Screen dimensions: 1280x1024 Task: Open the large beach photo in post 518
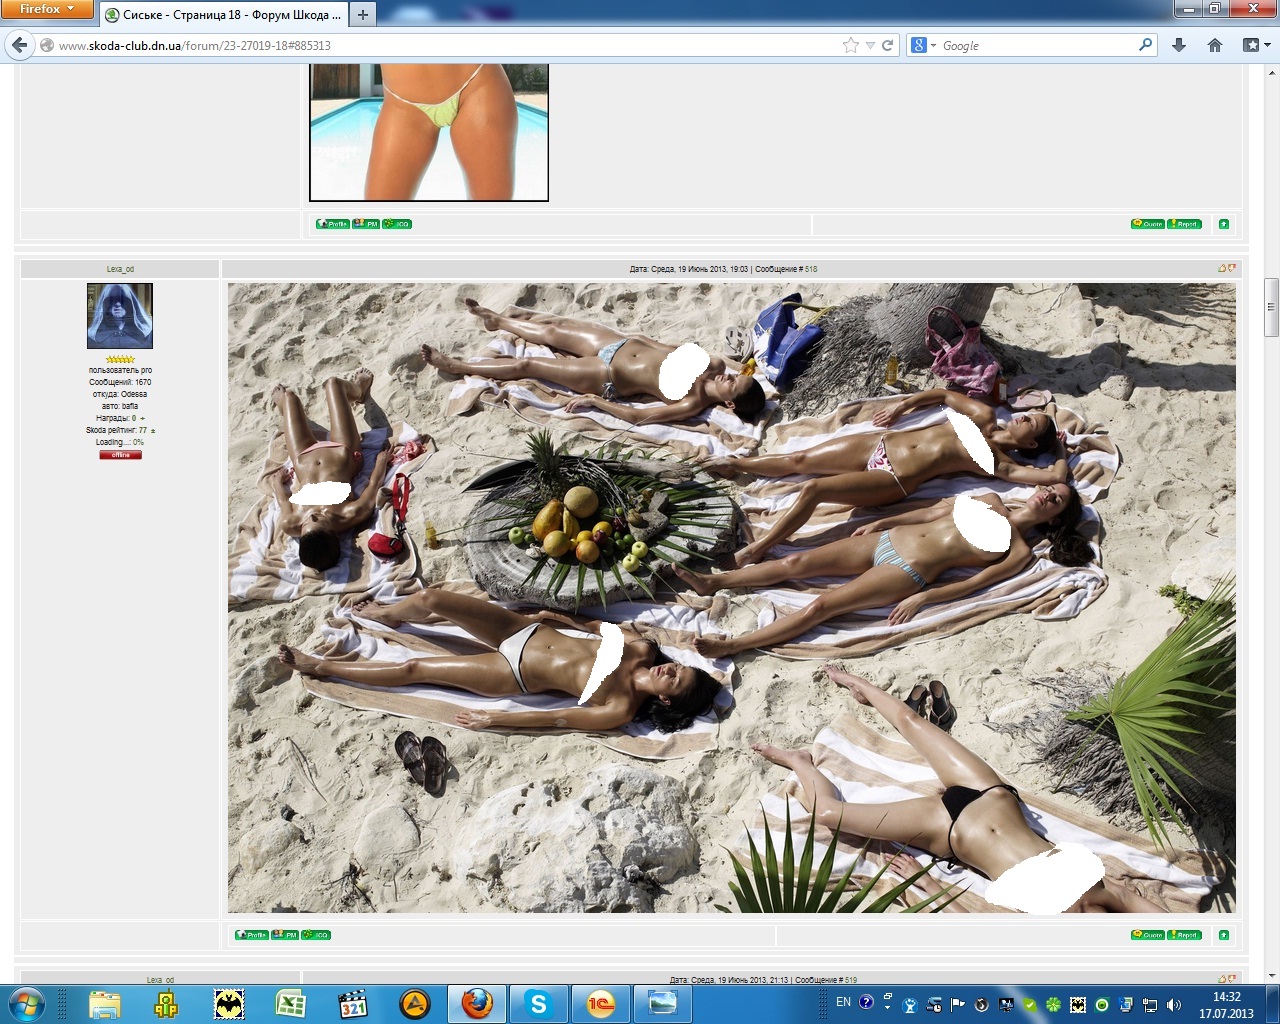(x=731, y=598)
